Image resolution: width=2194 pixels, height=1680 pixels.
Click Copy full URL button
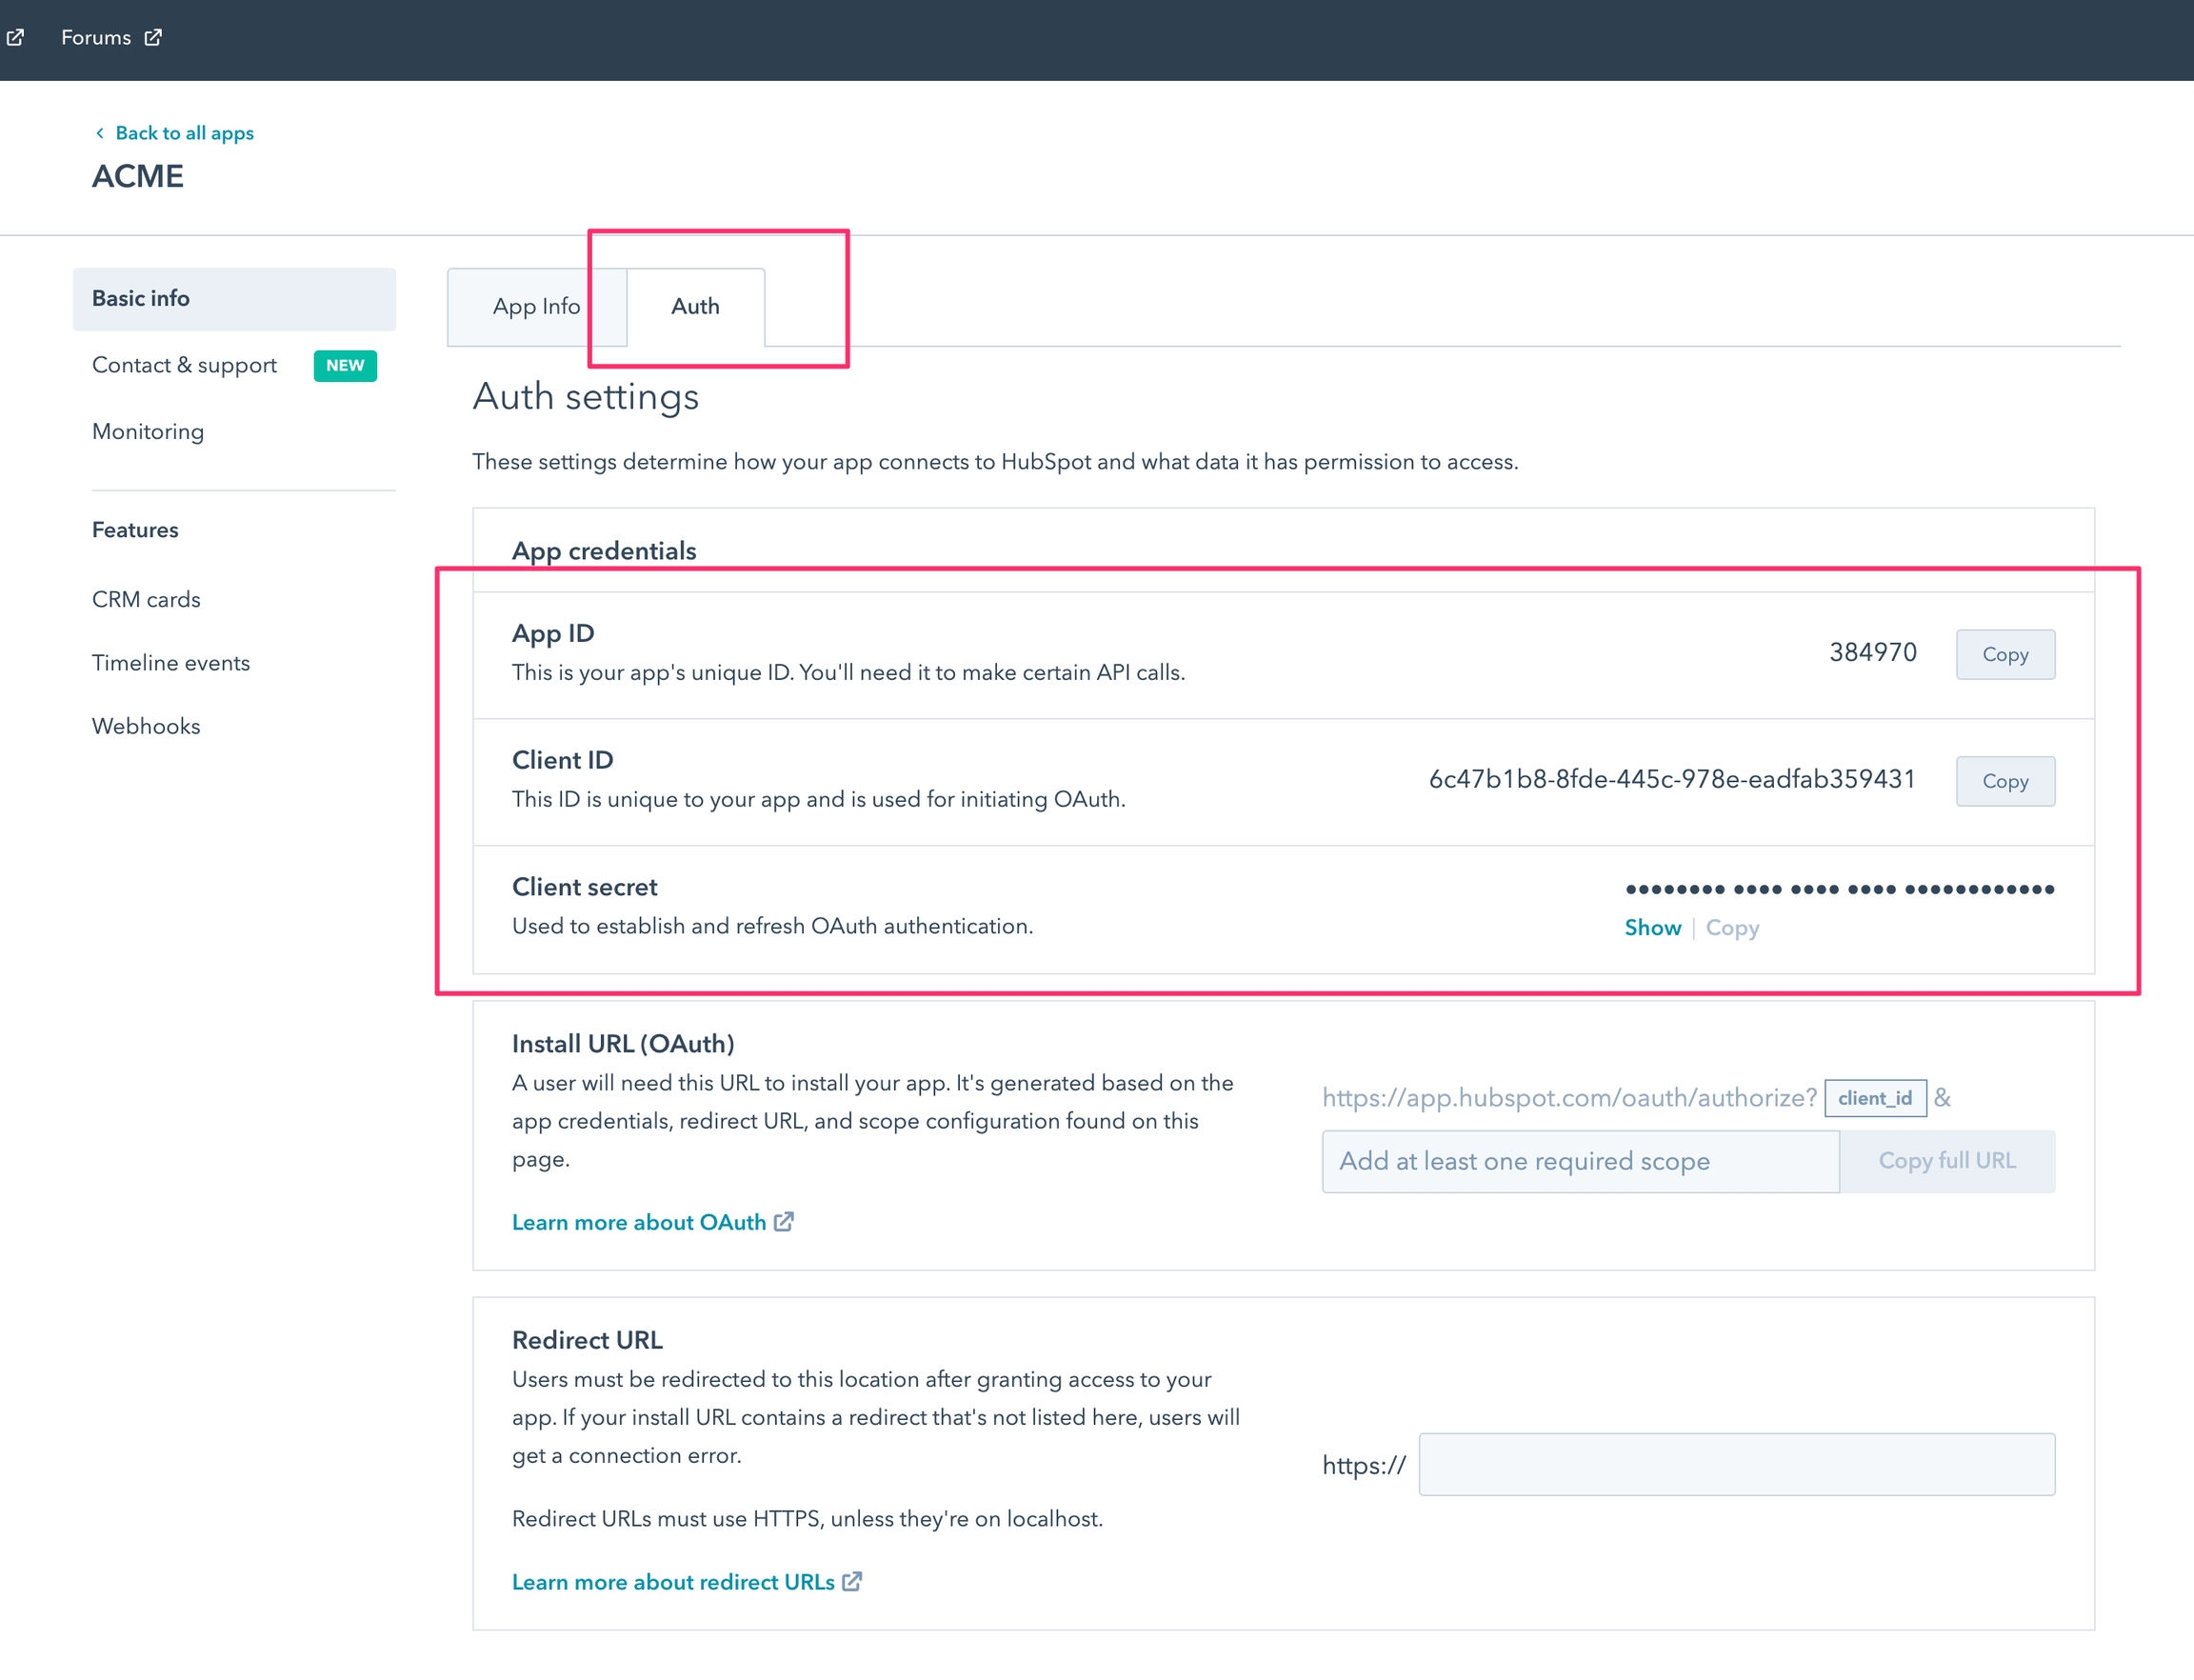point(1947,1160)
